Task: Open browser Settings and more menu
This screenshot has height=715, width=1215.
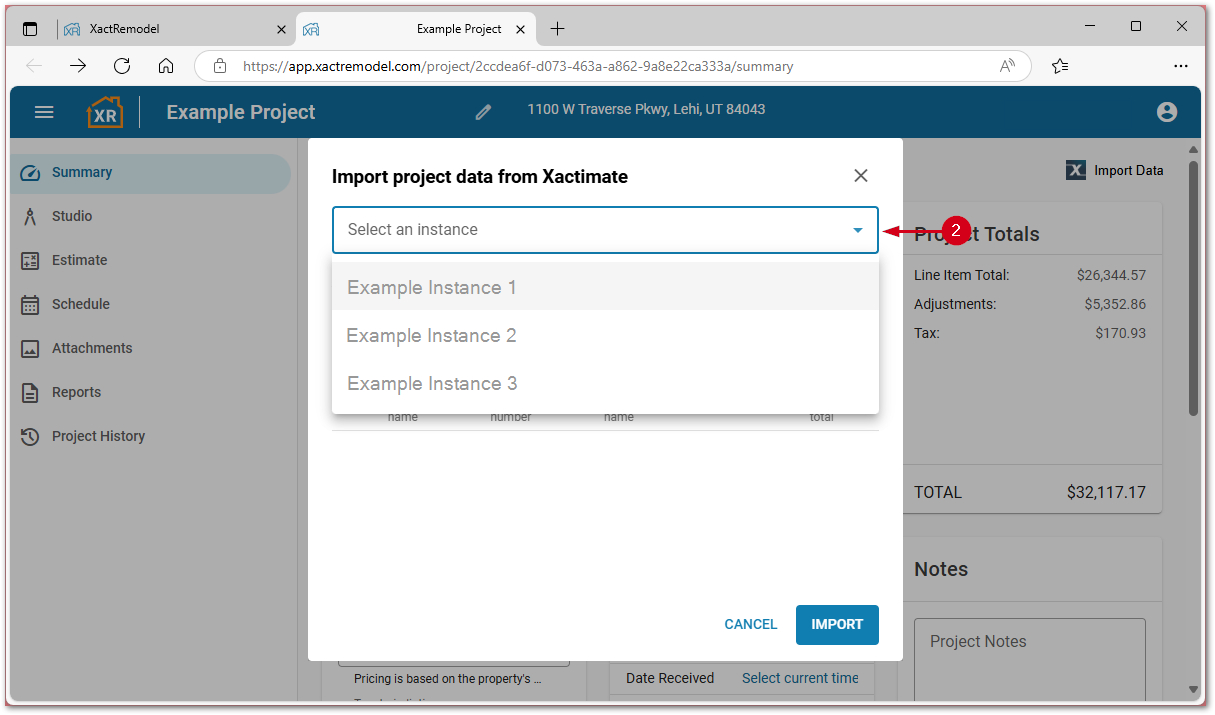Action: (1181, 66)
